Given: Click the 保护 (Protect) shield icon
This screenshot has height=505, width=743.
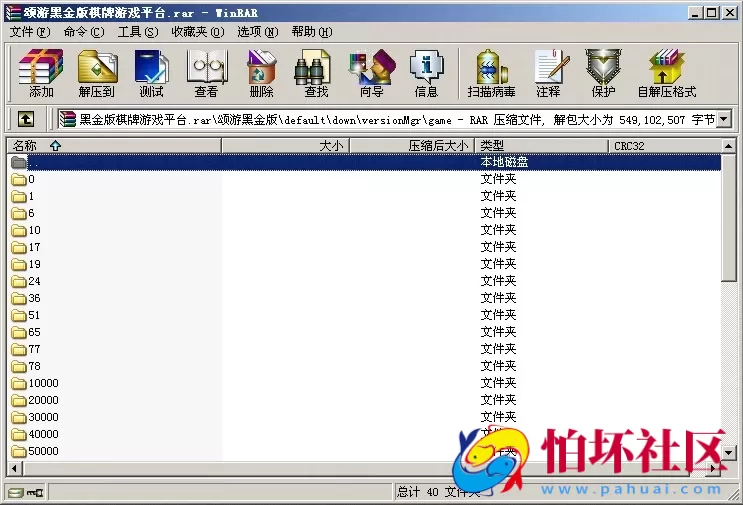Looking at the screenshot, I should 603,73.
